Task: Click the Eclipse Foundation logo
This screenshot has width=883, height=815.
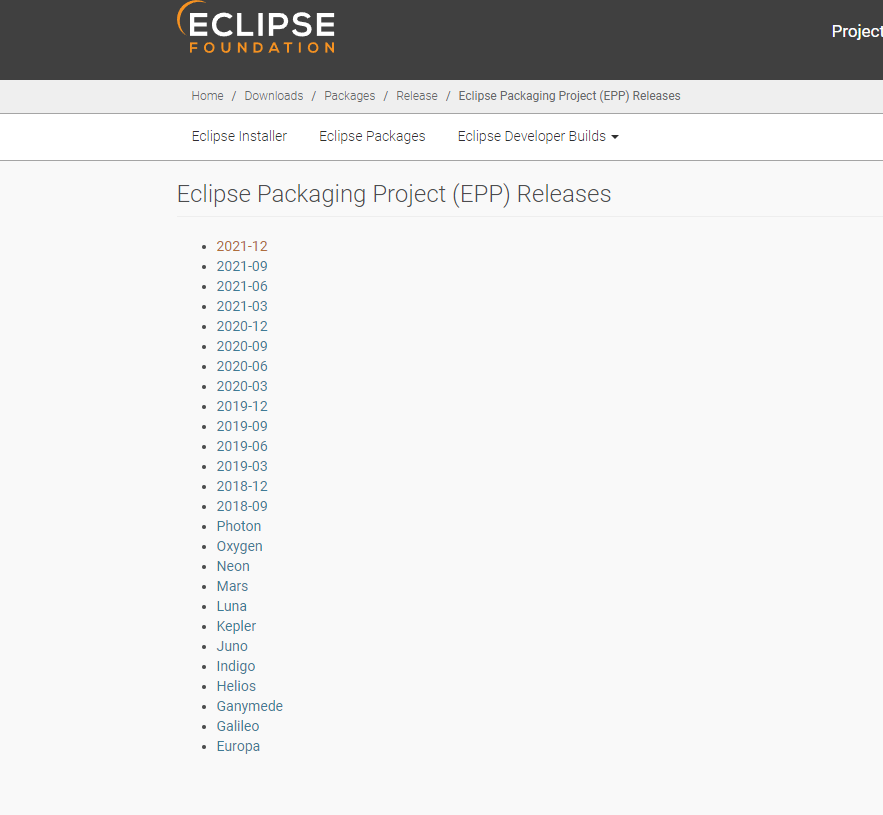Action: coord(256,29)
